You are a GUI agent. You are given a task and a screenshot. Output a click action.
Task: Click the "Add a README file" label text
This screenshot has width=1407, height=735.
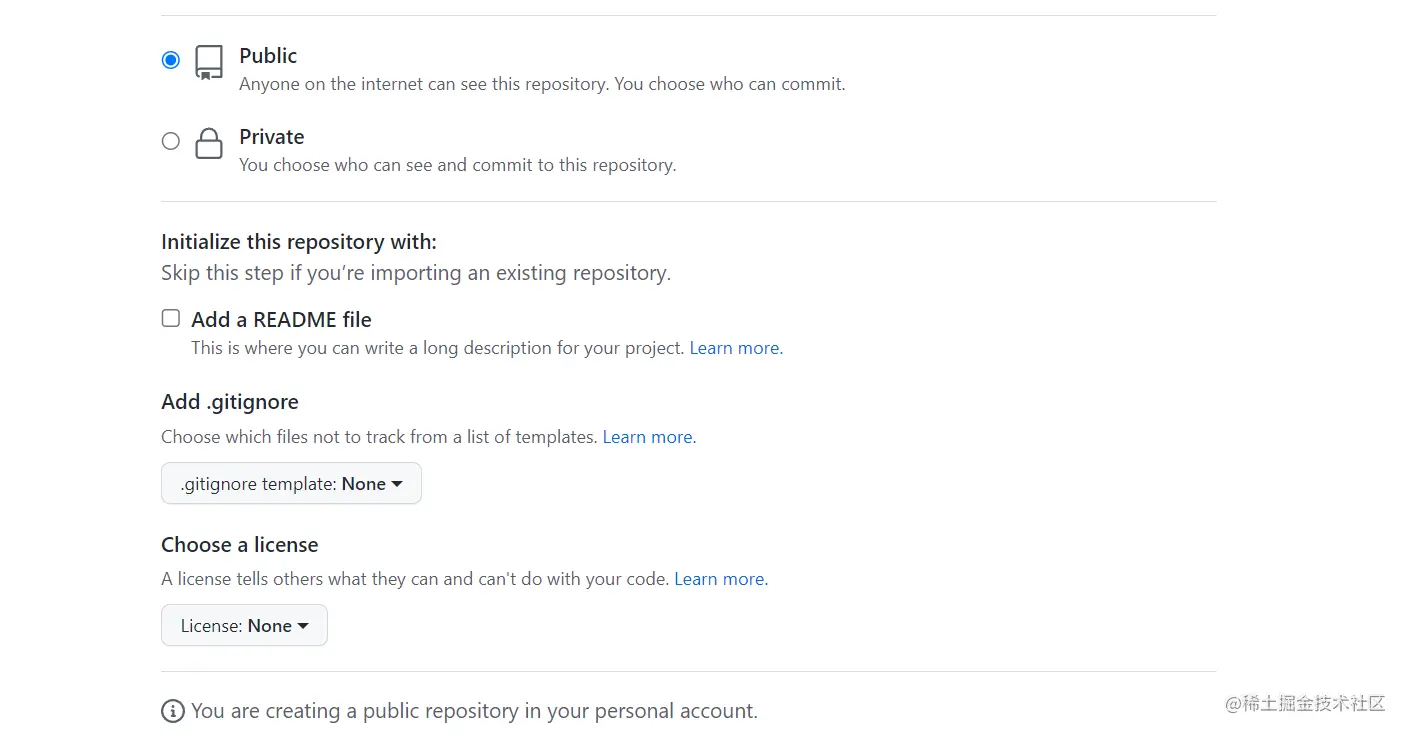pyautogui.click(x=281, y=320)
